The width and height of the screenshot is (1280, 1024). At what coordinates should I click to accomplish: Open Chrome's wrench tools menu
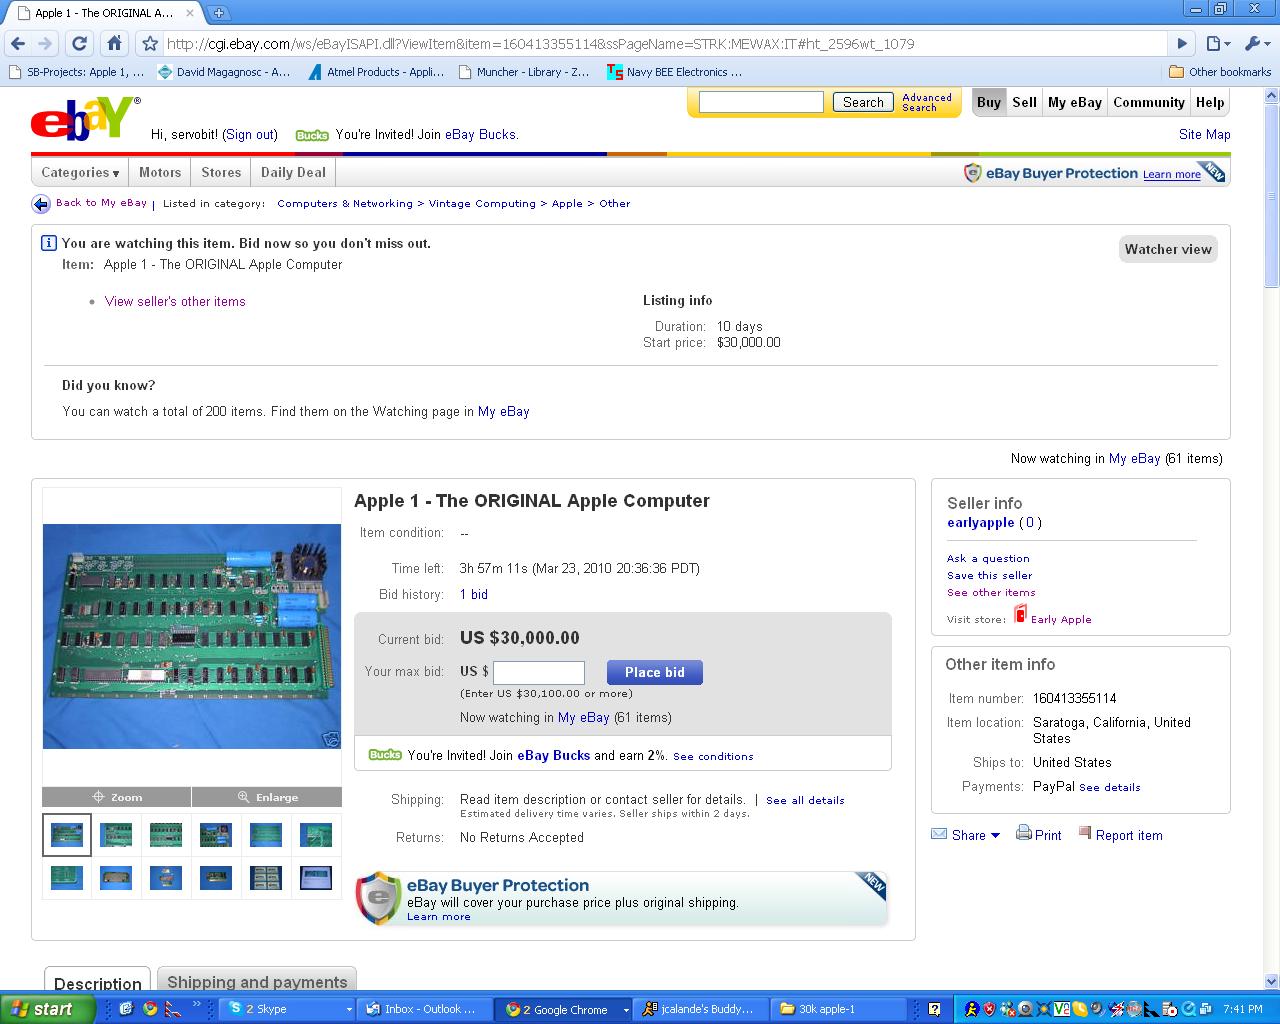[x=1256, y=43]
